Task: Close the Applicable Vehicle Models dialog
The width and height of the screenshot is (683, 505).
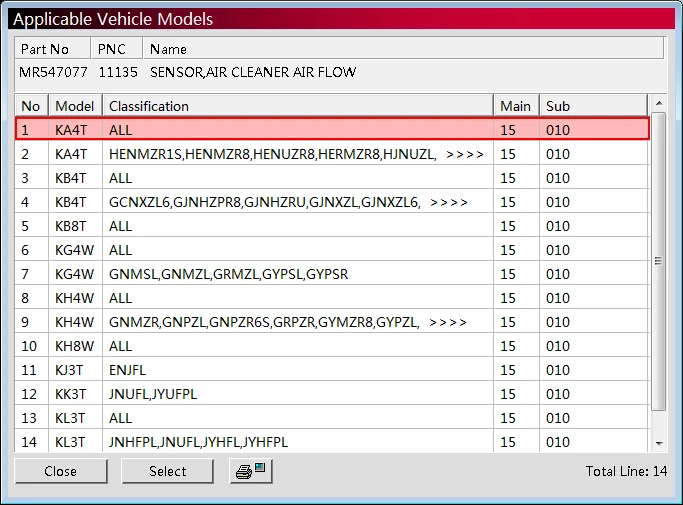Action: pos(61,471)
